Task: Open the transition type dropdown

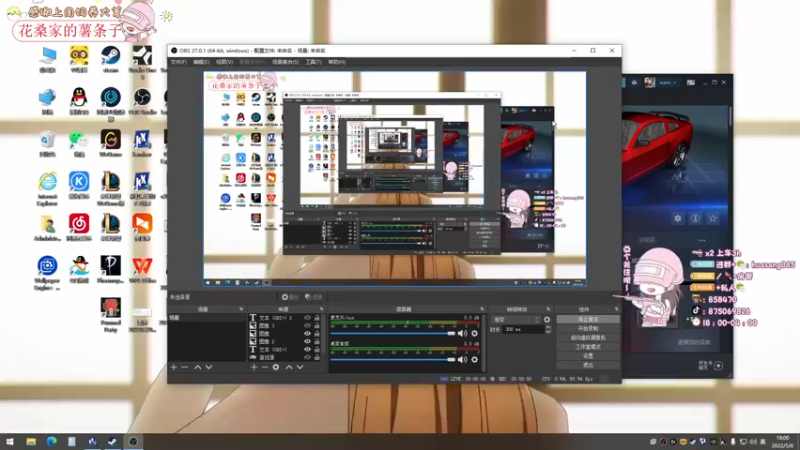Action: 515,320
